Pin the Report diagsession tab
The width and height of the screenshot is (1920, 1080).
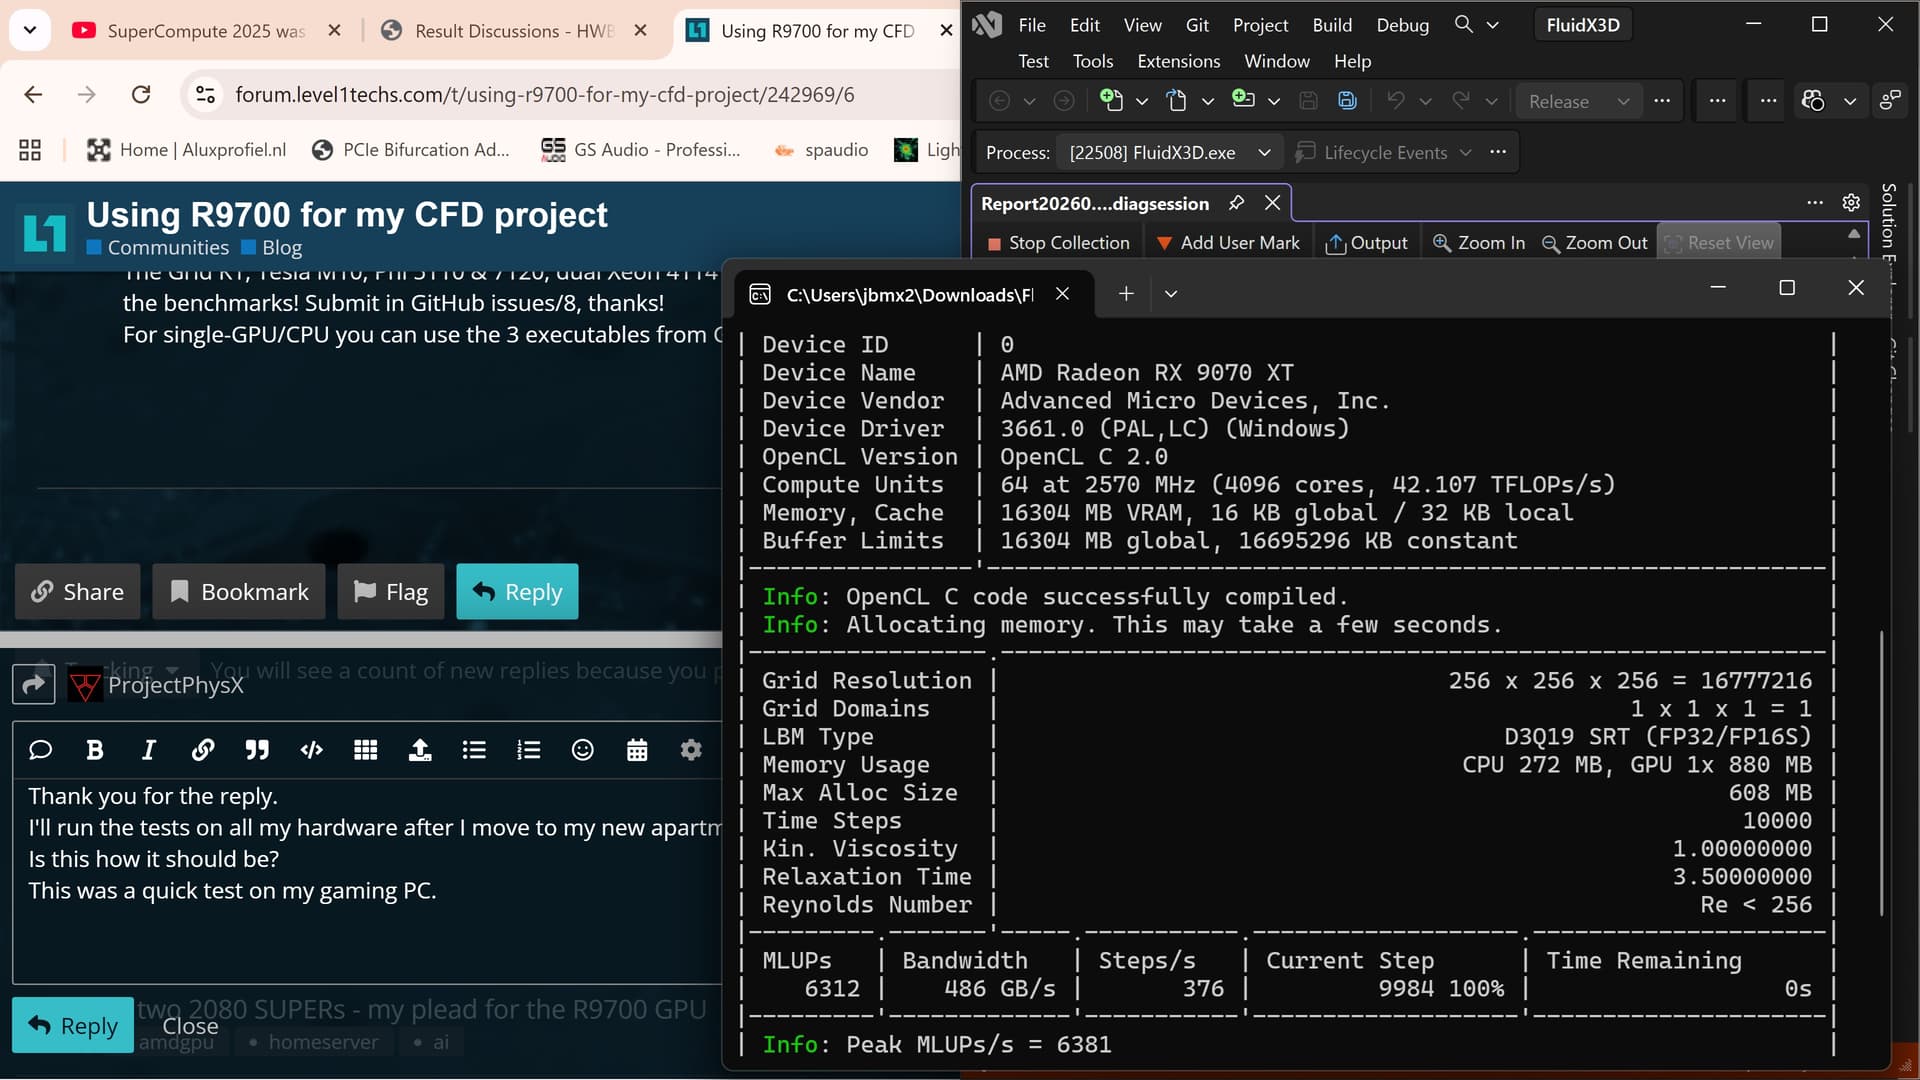pyautogui.click(x=1237, y=203)
